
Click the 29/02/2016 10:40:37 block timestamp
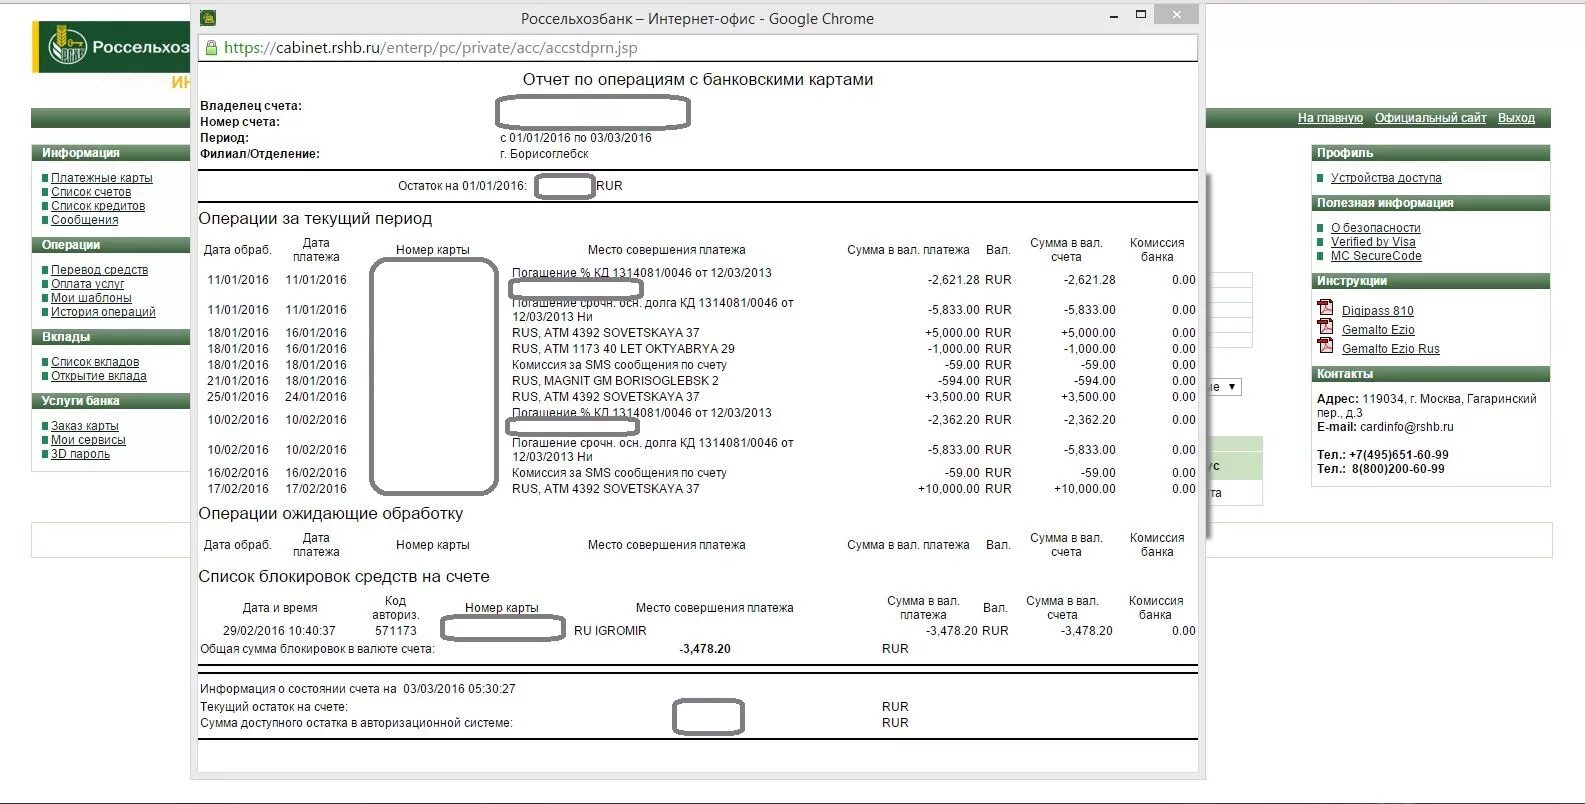[279, 631]
